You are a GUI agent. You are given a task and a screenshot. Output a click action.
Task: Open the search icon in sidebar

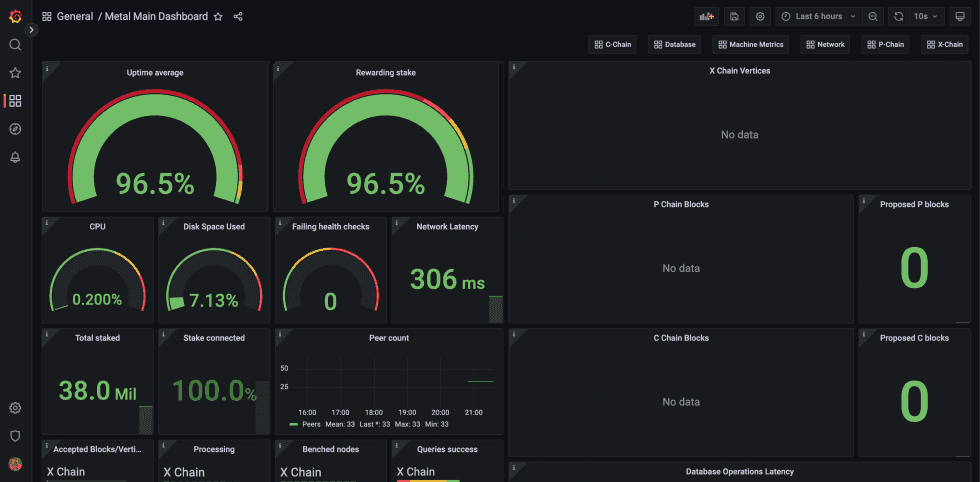click(x=16, y=44)
